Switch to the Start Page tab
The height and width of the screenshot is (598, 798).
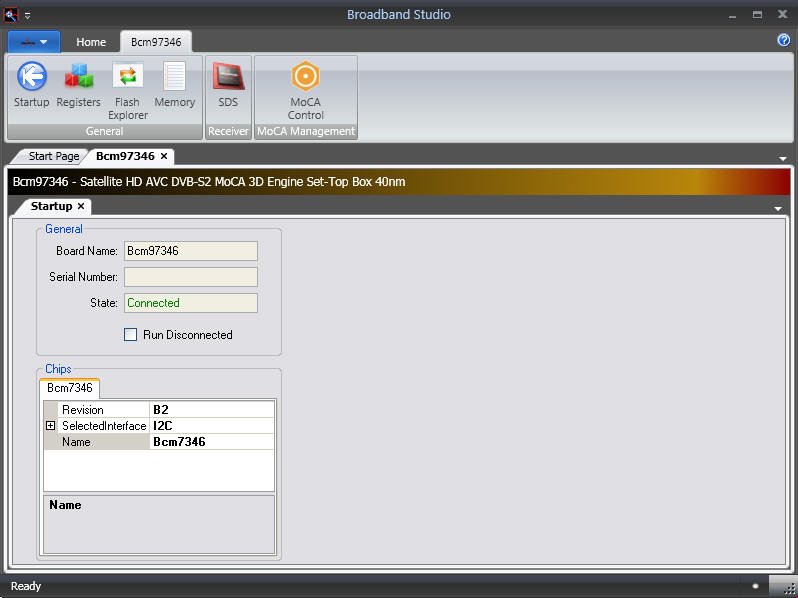53,156
